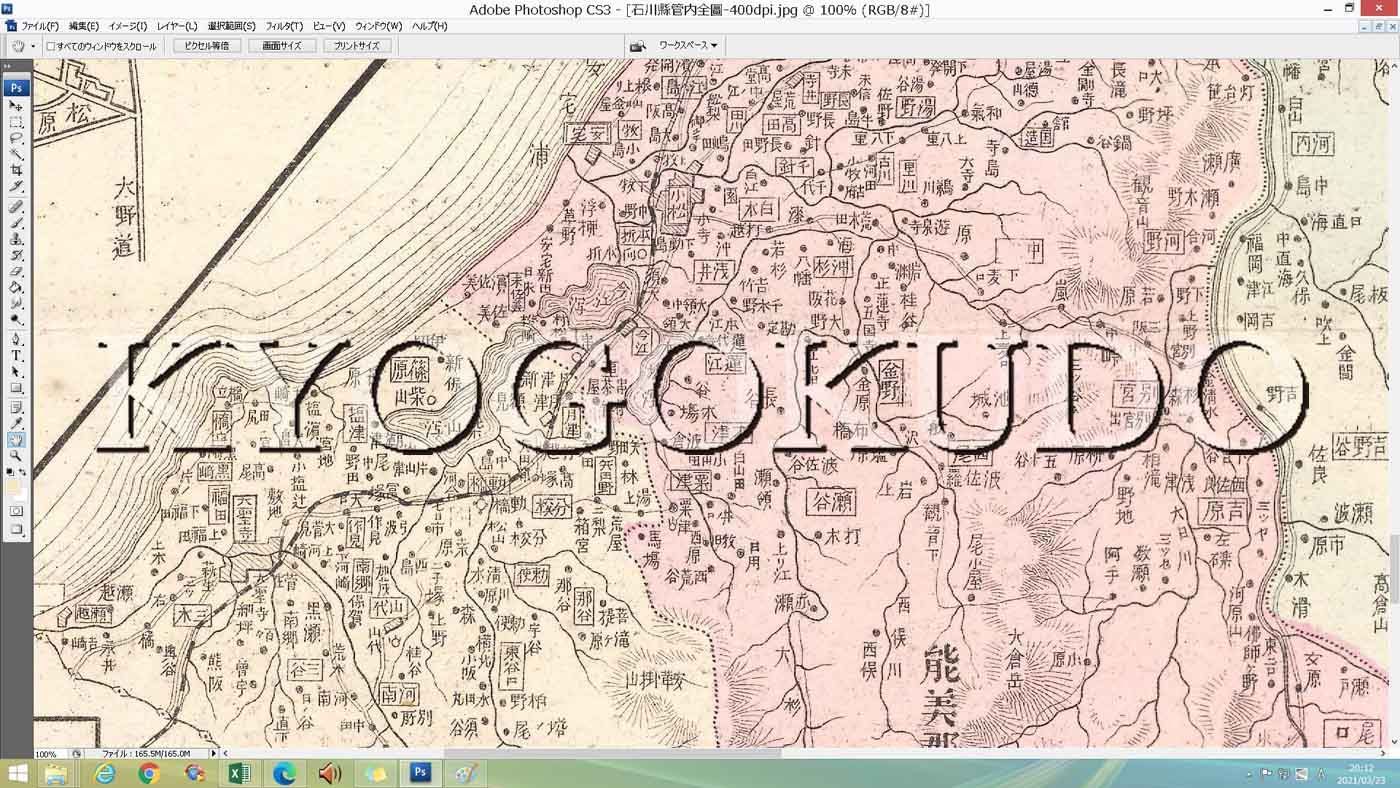Click the ピクセル等倍 button

click(x=207, y=46)
